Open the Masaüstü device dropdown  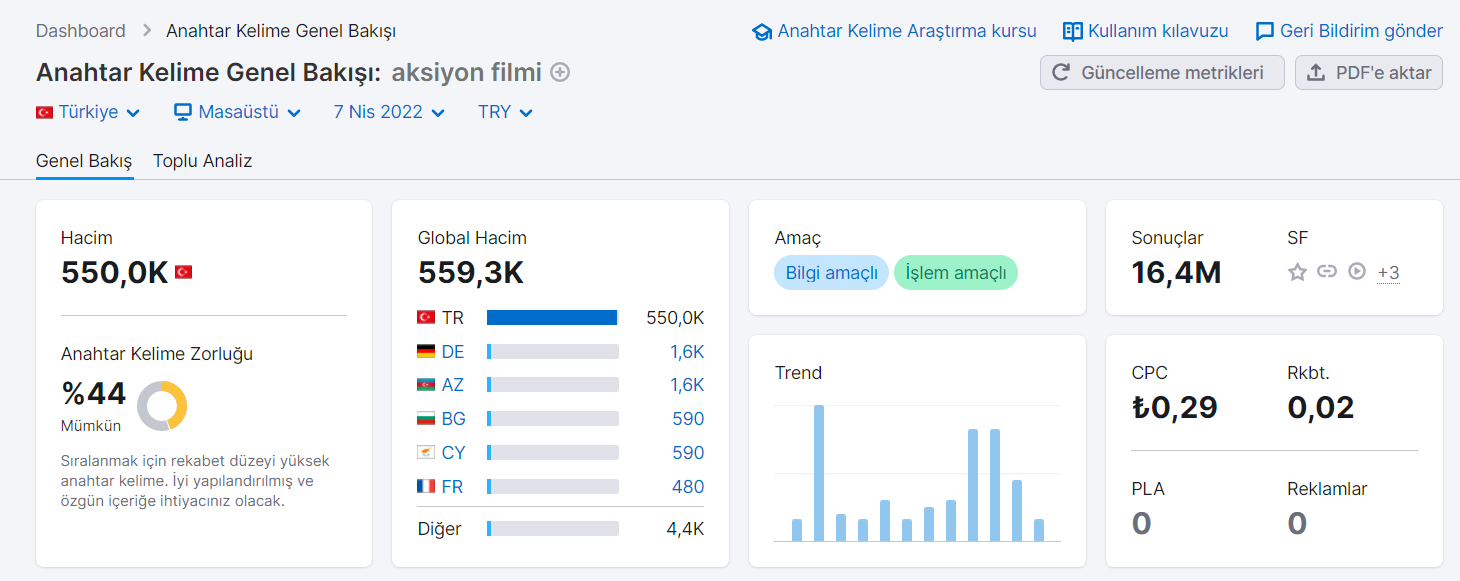pyautogui.click(x=238, y=112)
